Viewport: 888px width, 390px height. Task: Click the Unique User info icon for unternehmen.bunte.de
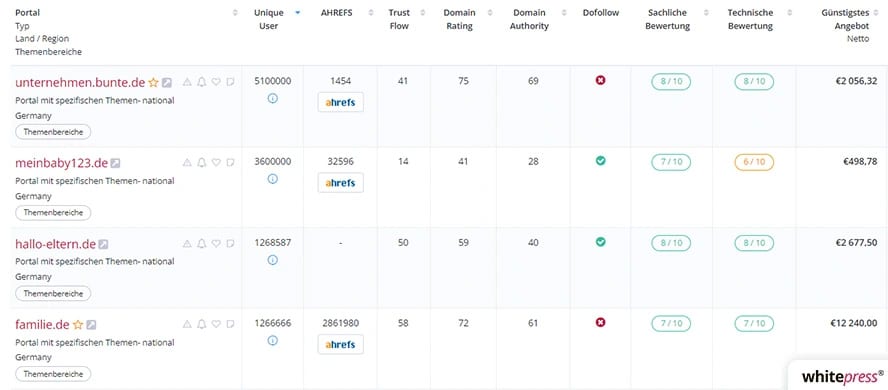(272, 98)
